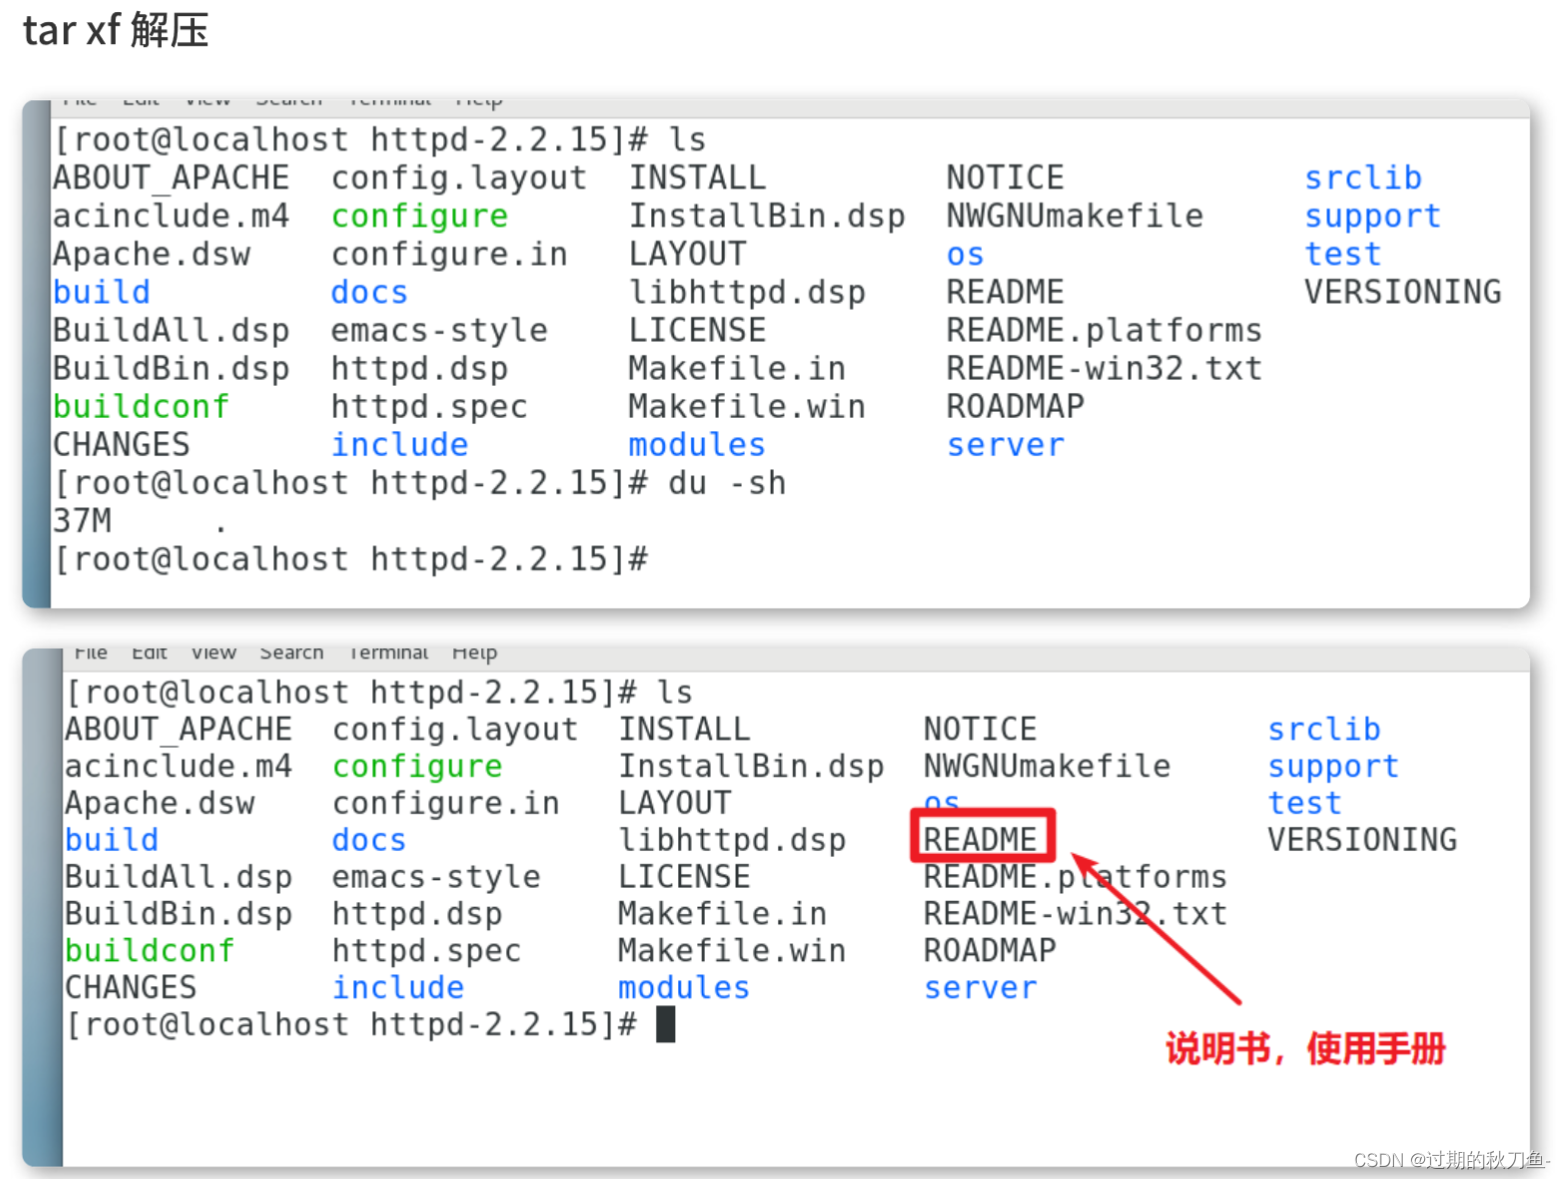This screenshot has width=1566, height=1179.
Task: Select README-win32.txt in the upper terminal
Action: pos(1104,368)
